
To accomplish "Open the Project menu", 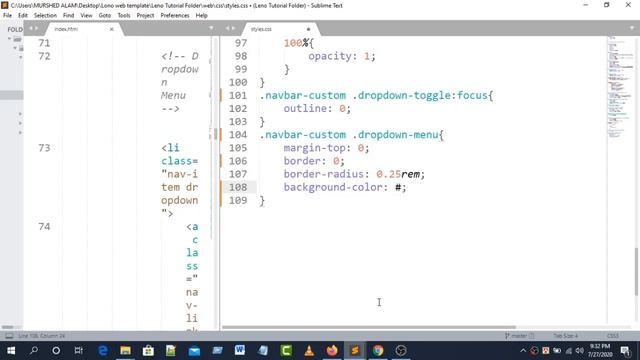I will tap(145, 16).
